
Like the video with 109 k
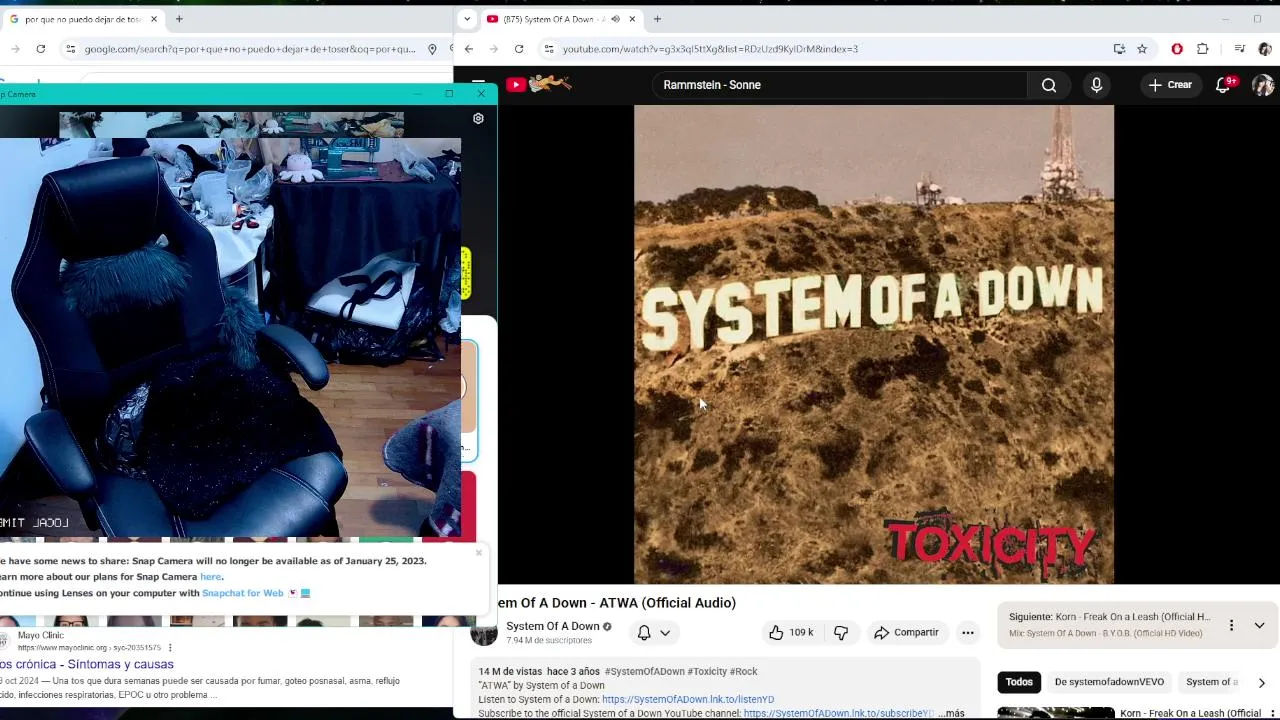coord(791,632)
